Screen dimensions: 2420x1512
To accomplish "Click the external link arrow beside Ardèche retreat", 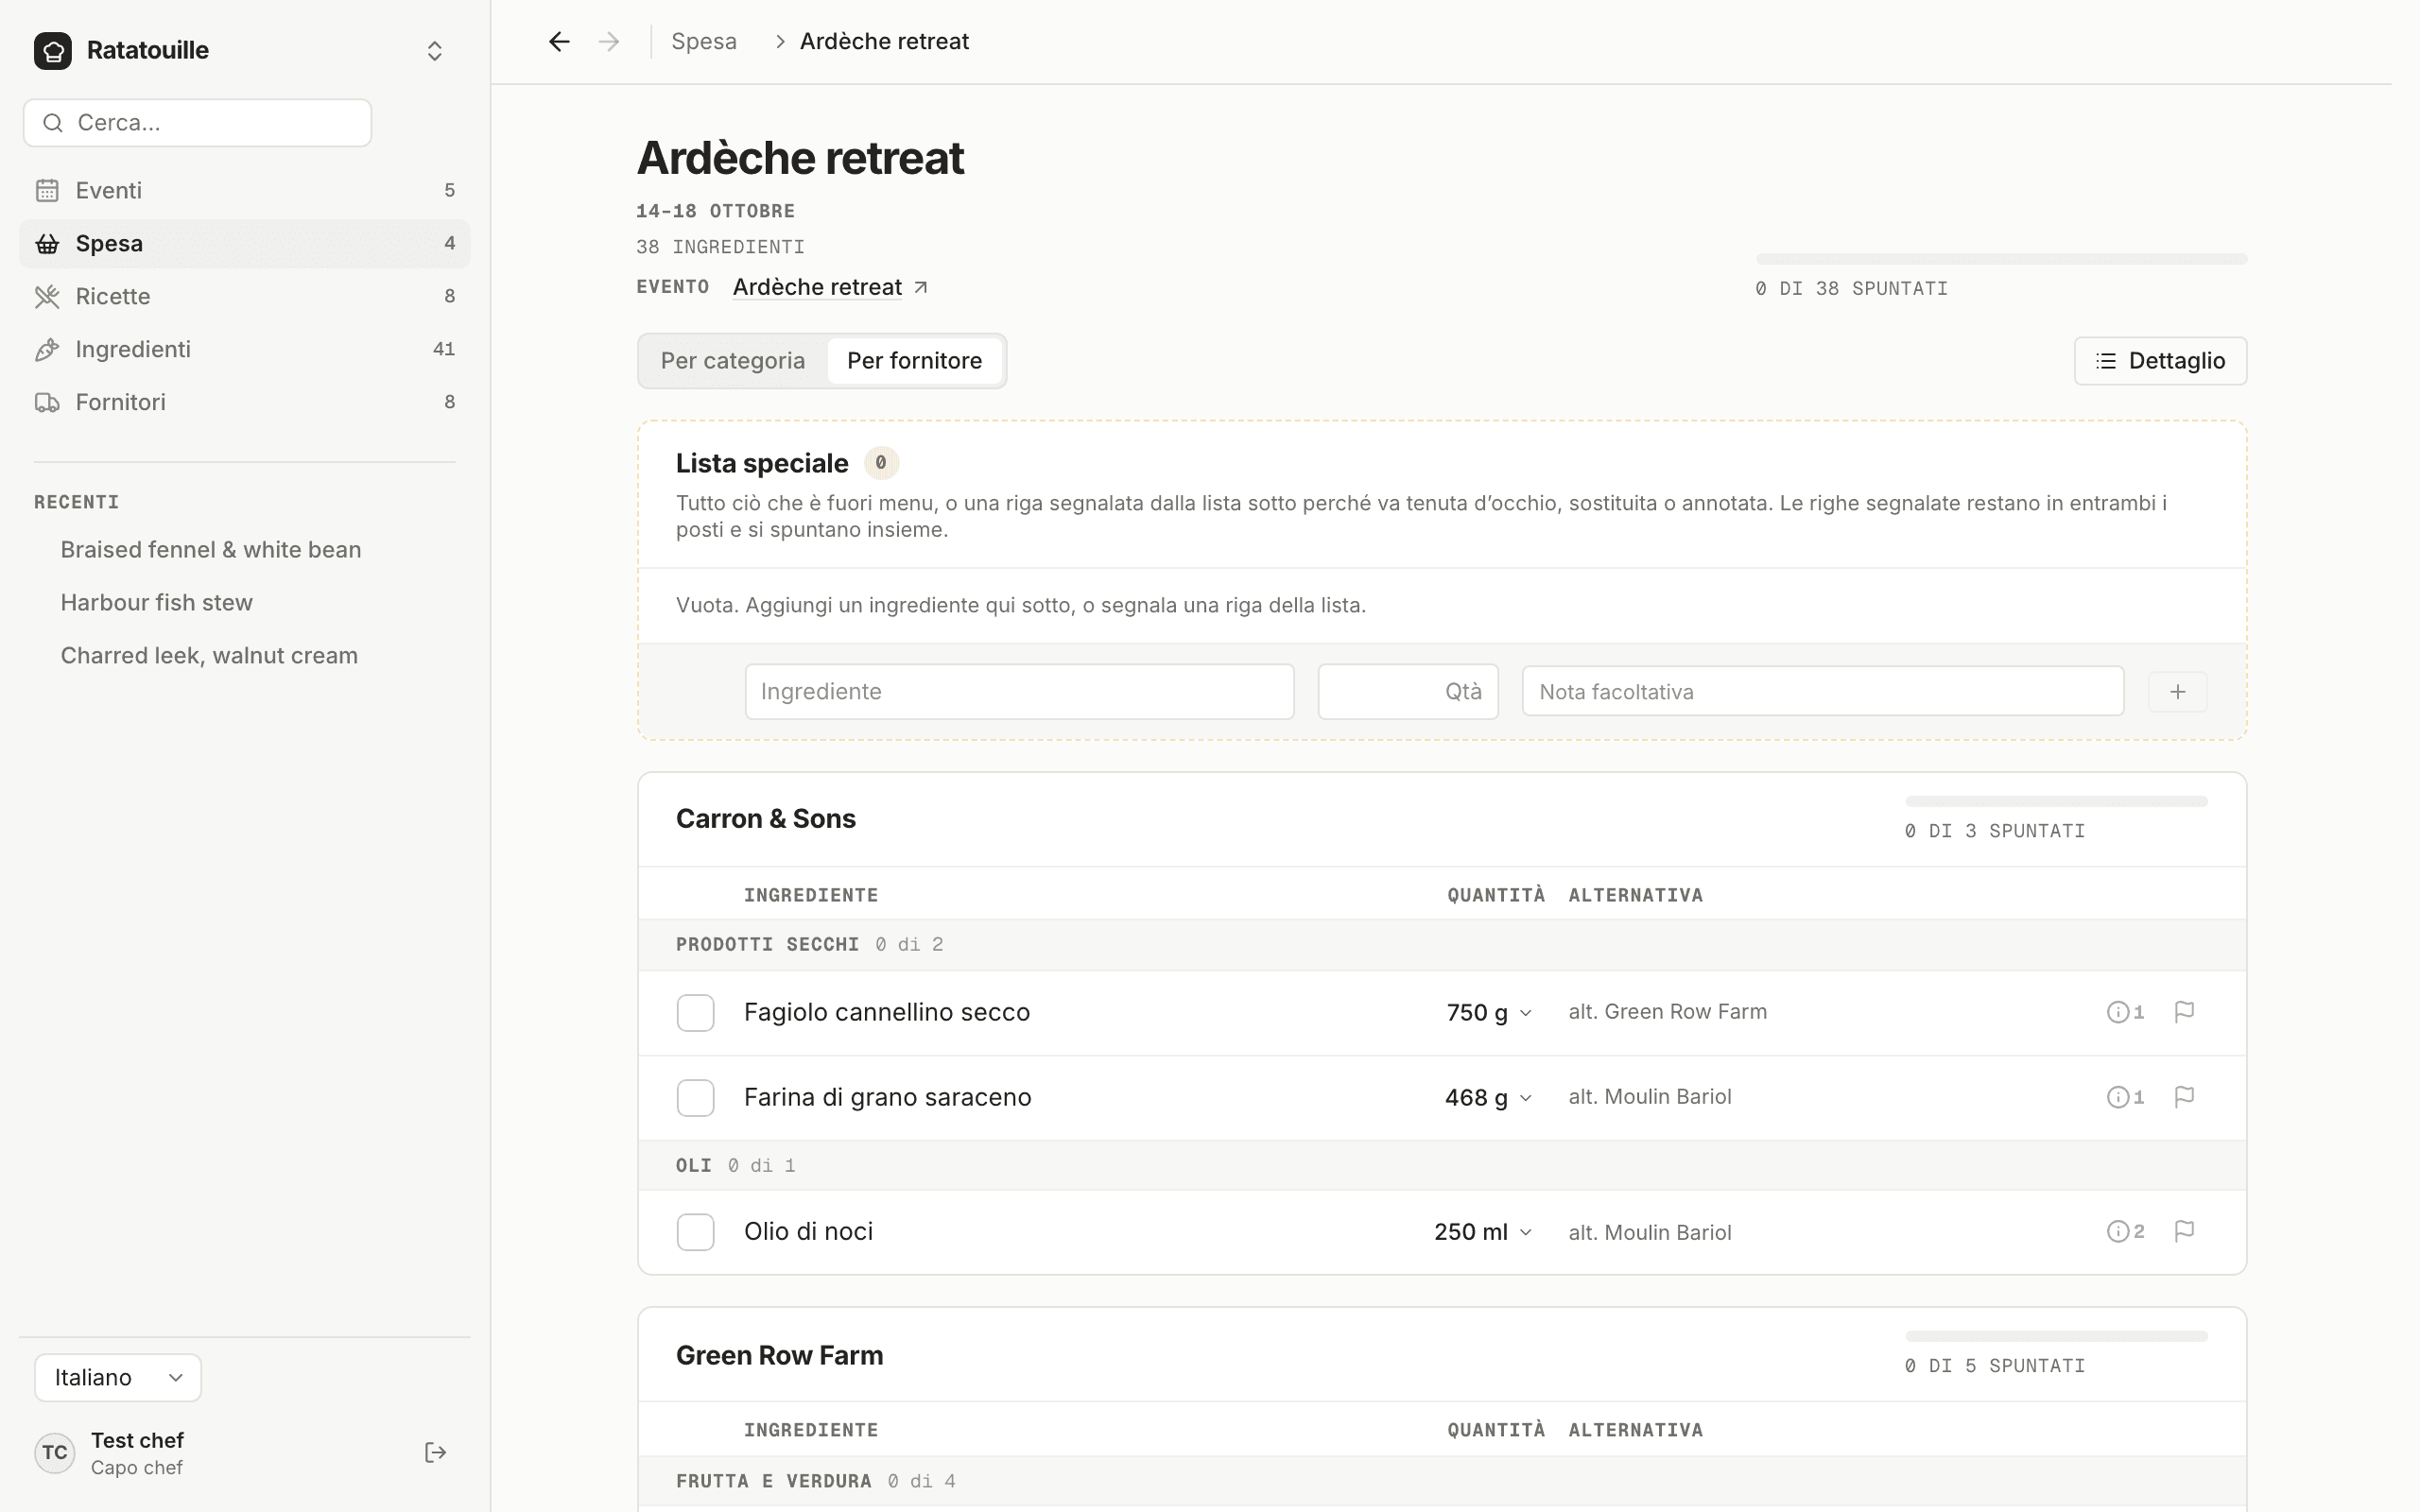I will tap(921, 288).
